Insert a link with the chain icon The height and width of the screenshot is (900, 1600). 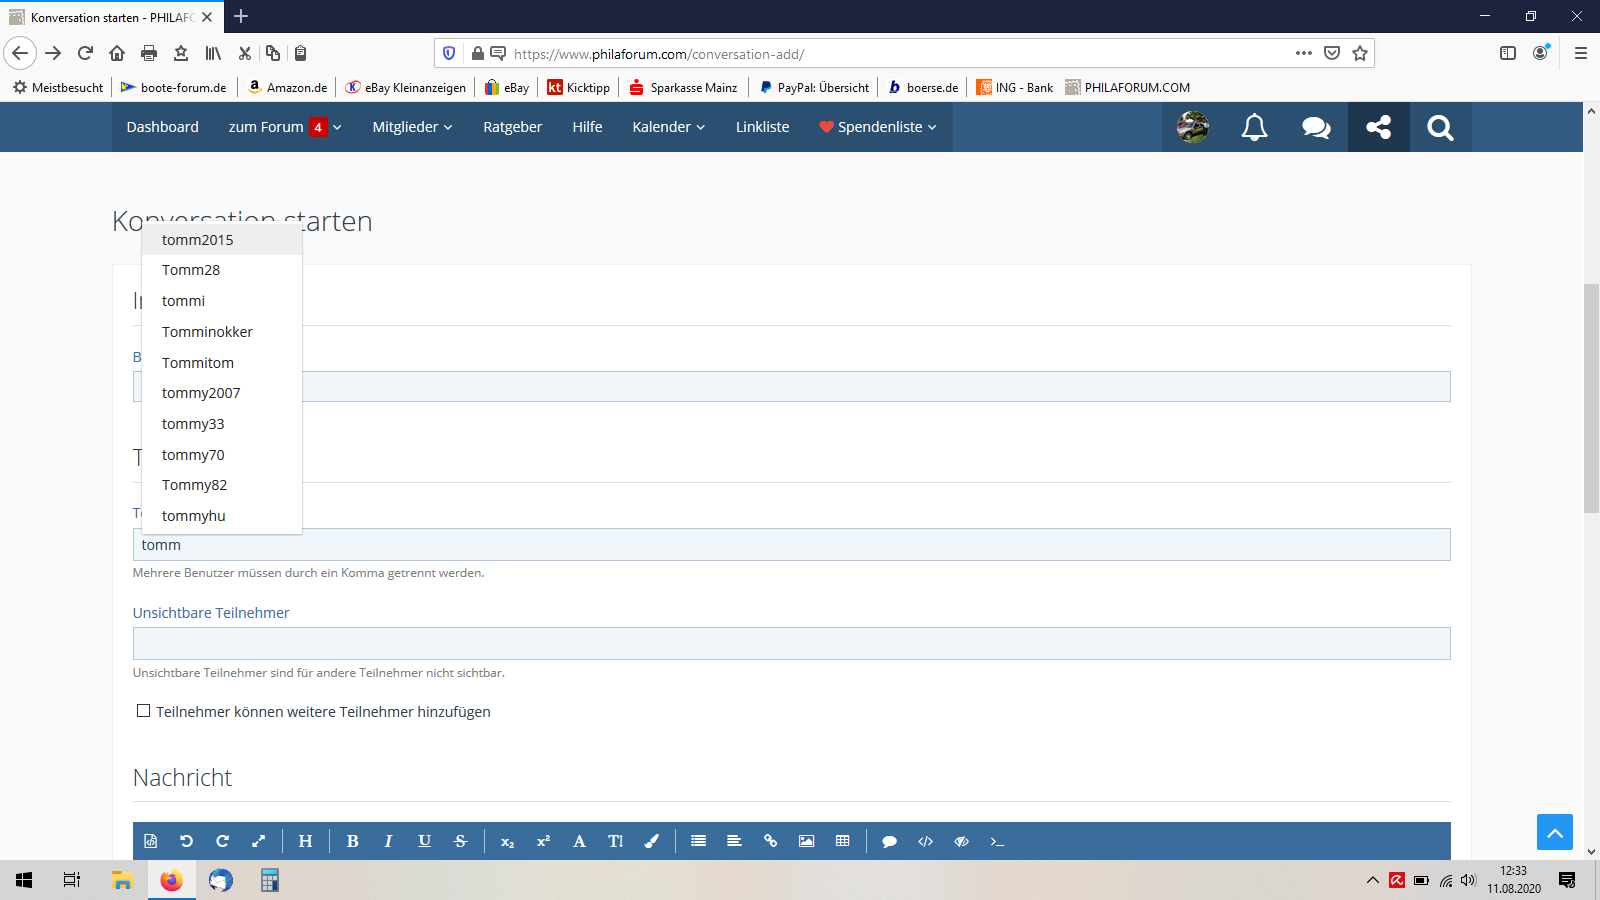pyautogui.click(x=770, y=841)
